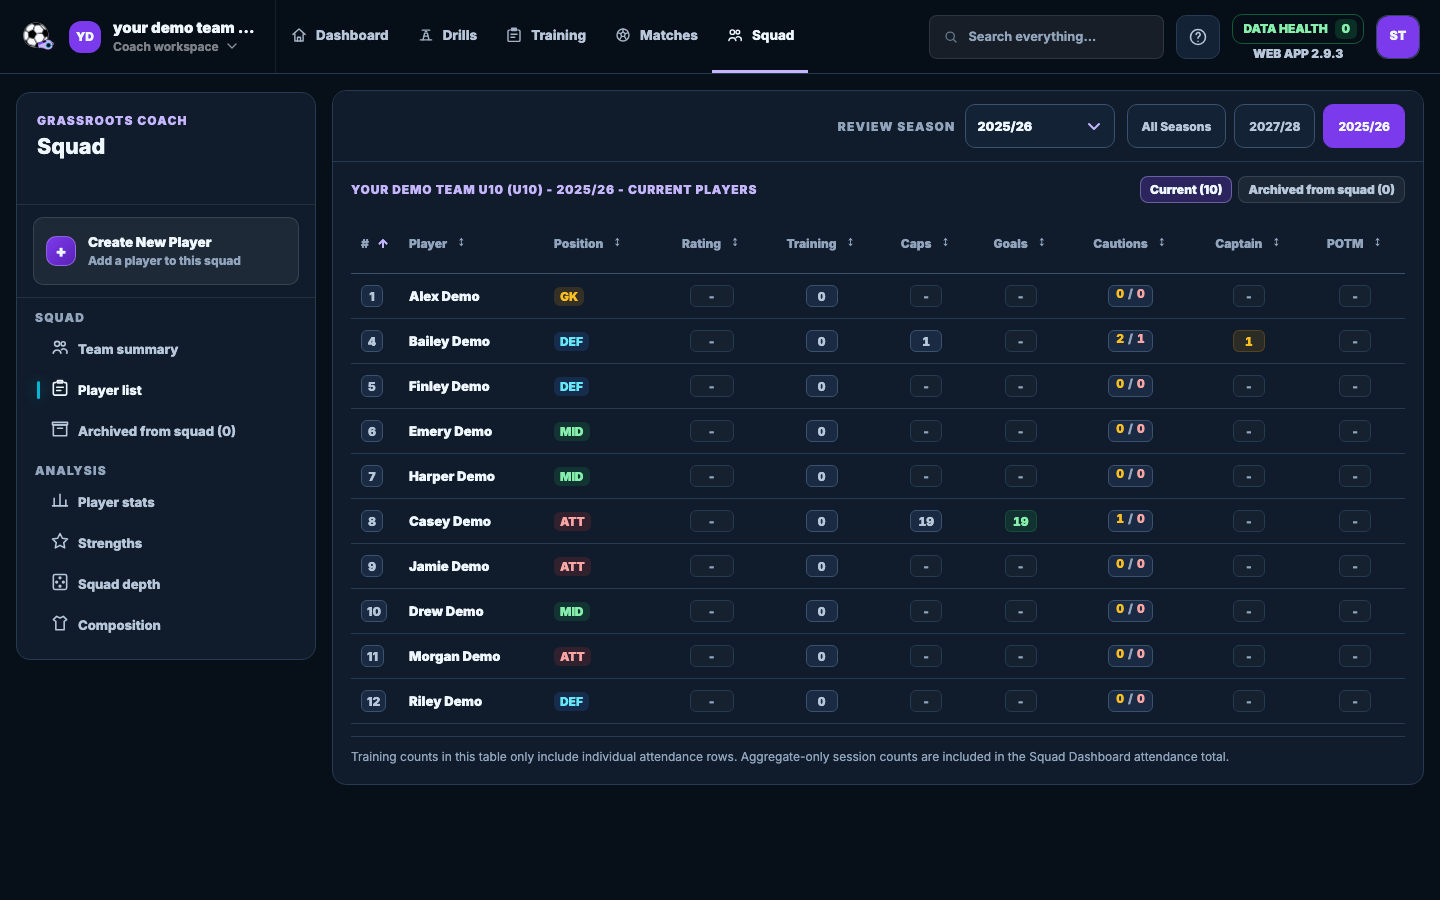Expand the Coach workspace switcher chevron
The height and width of the screenshot is (900, 1440).
(232, 47)
